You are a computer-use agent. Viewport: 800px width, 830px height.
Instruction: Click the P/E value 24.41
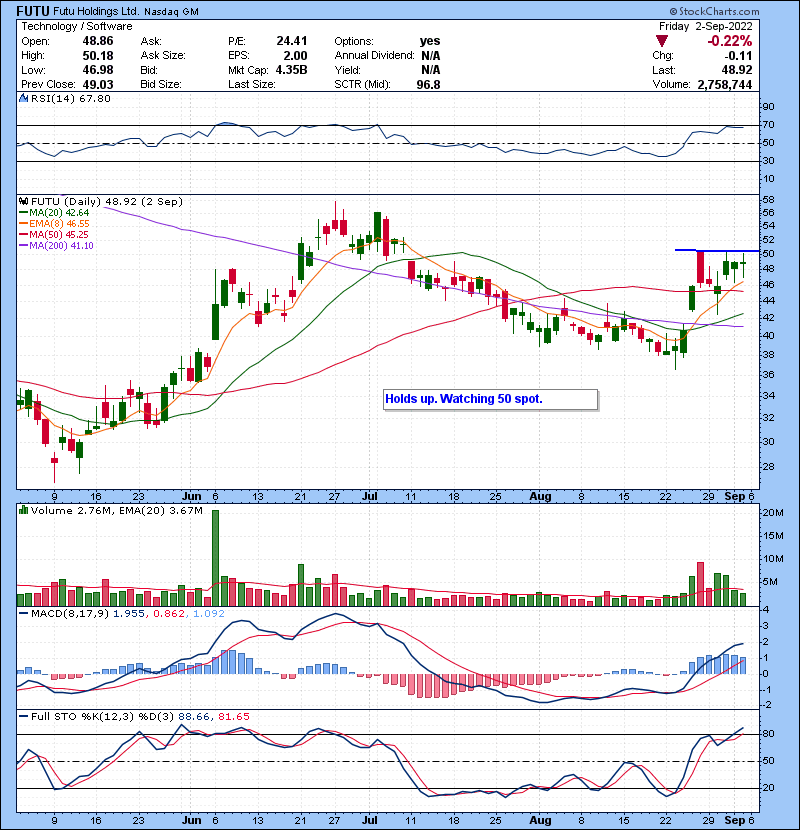pyautogui.click(x=292, y=41)
